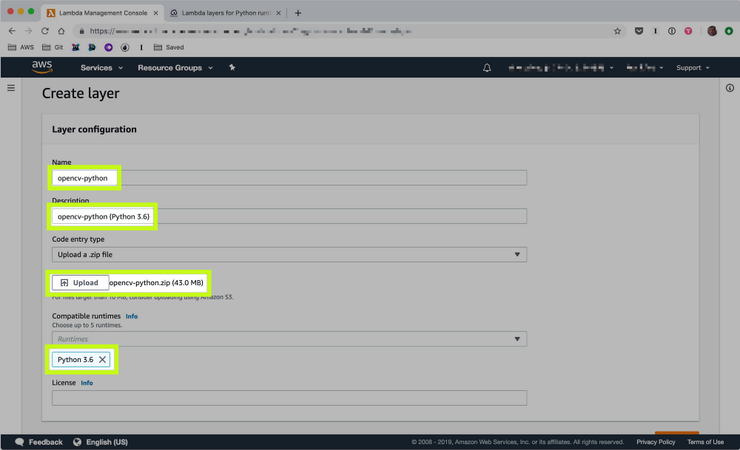Open the region selector dropdown
The height and width of the screenshot is (450, 740).
pyautogui.click(x=645, y=68)
